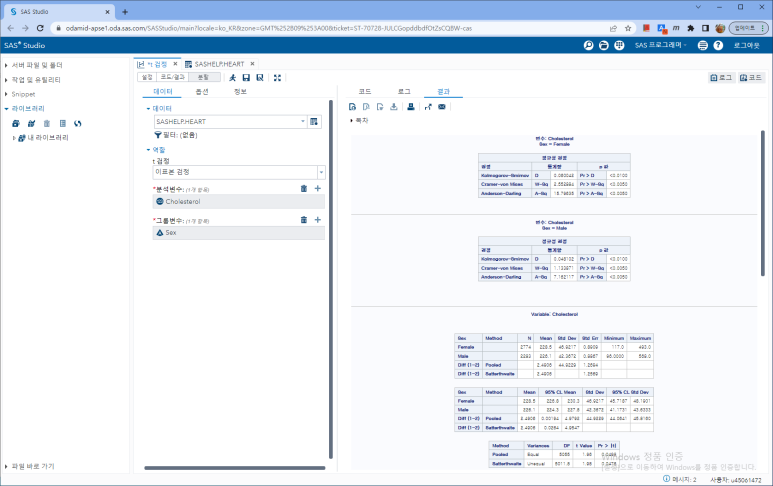Click the 로그 button at top right
773x486 pixels.
(722, 77)
